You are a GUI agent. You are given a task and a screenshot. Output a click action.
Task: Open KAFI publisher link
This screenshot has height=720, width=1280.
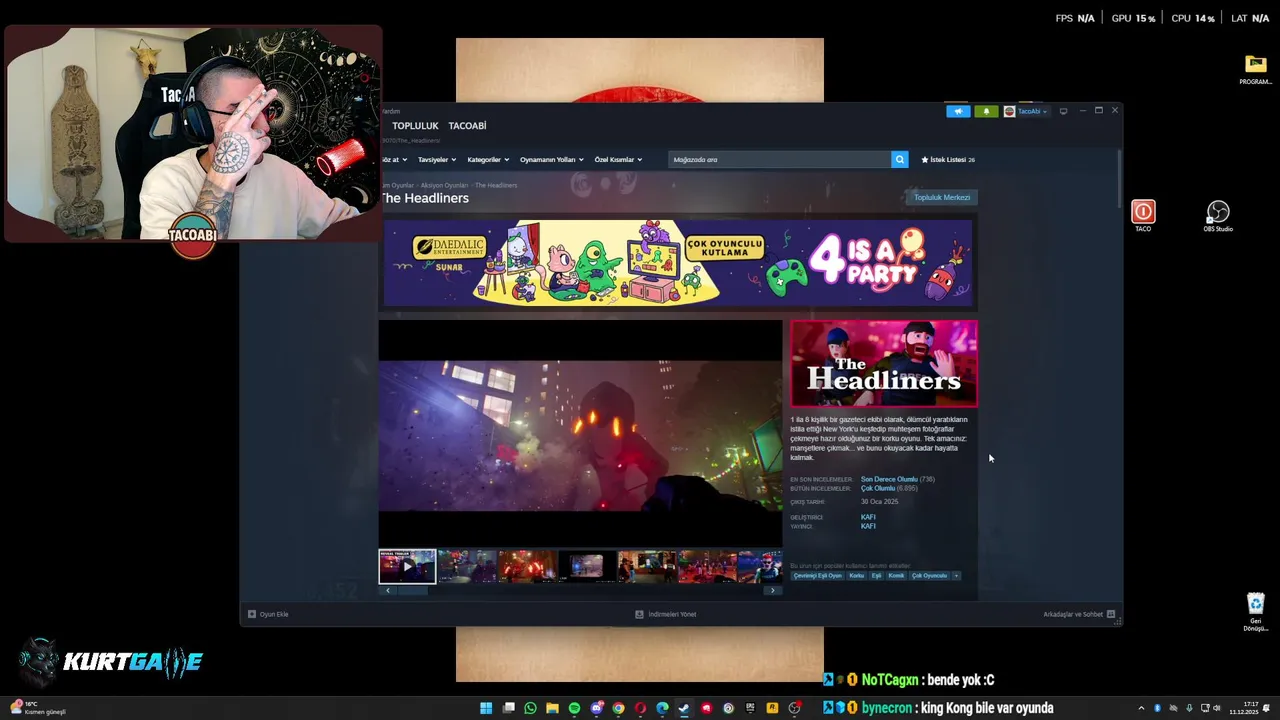tap(868, 526)
